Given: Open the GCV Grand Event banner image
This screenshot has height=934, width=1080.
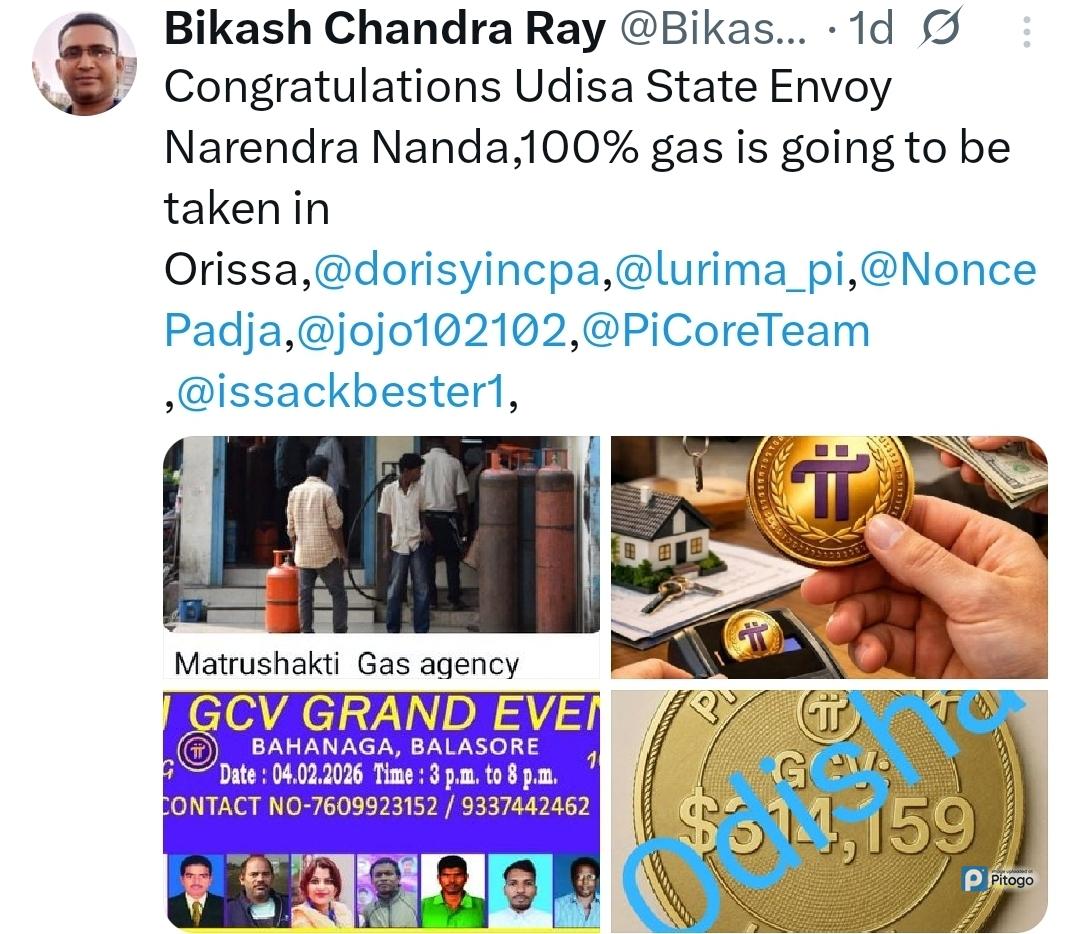Looking at the screenshot, I should (382, 811).
